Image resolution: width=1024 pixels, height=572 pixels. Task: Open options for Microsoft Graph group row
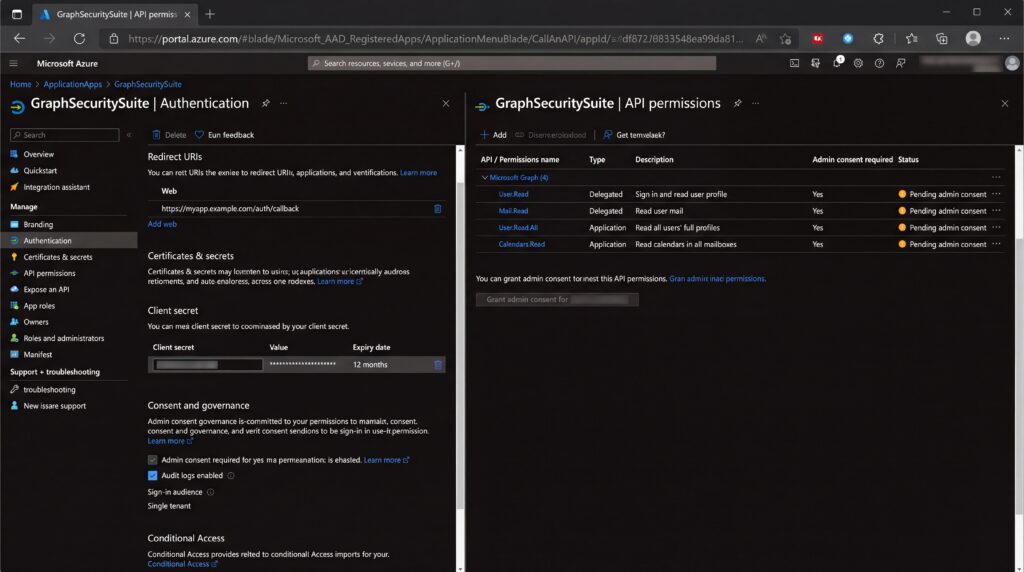996,177
